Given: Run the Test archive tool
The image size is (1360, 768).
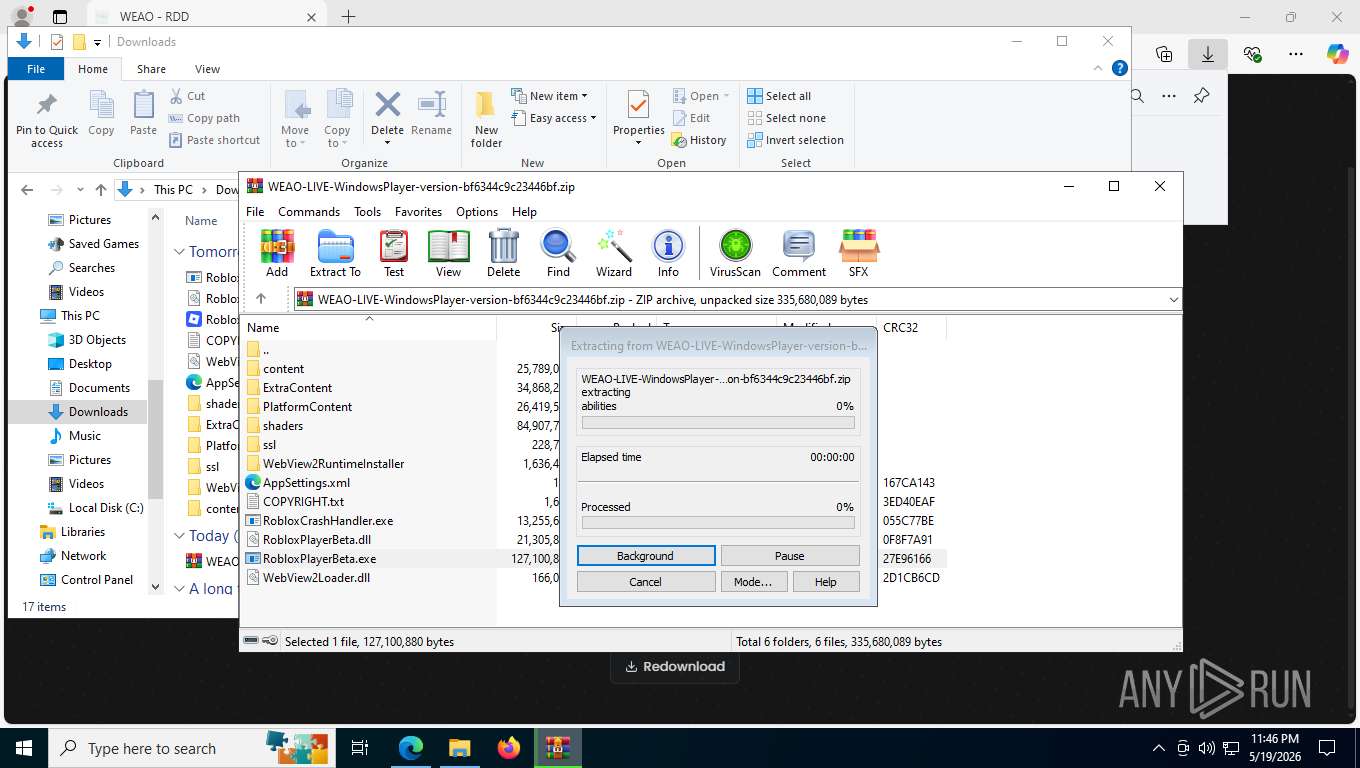Looking at the screenshot, I should pos(394,253).
